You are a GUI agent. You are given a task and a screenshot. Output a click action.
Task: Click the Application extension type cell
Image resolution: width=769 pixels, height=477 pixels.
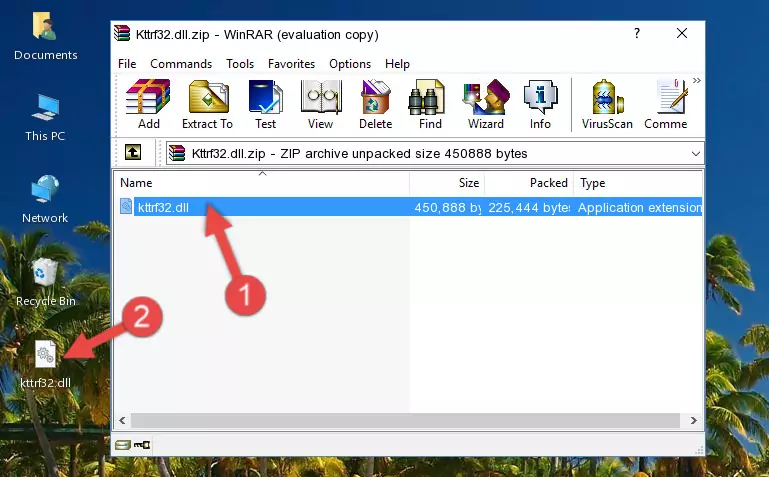[640, 207]
